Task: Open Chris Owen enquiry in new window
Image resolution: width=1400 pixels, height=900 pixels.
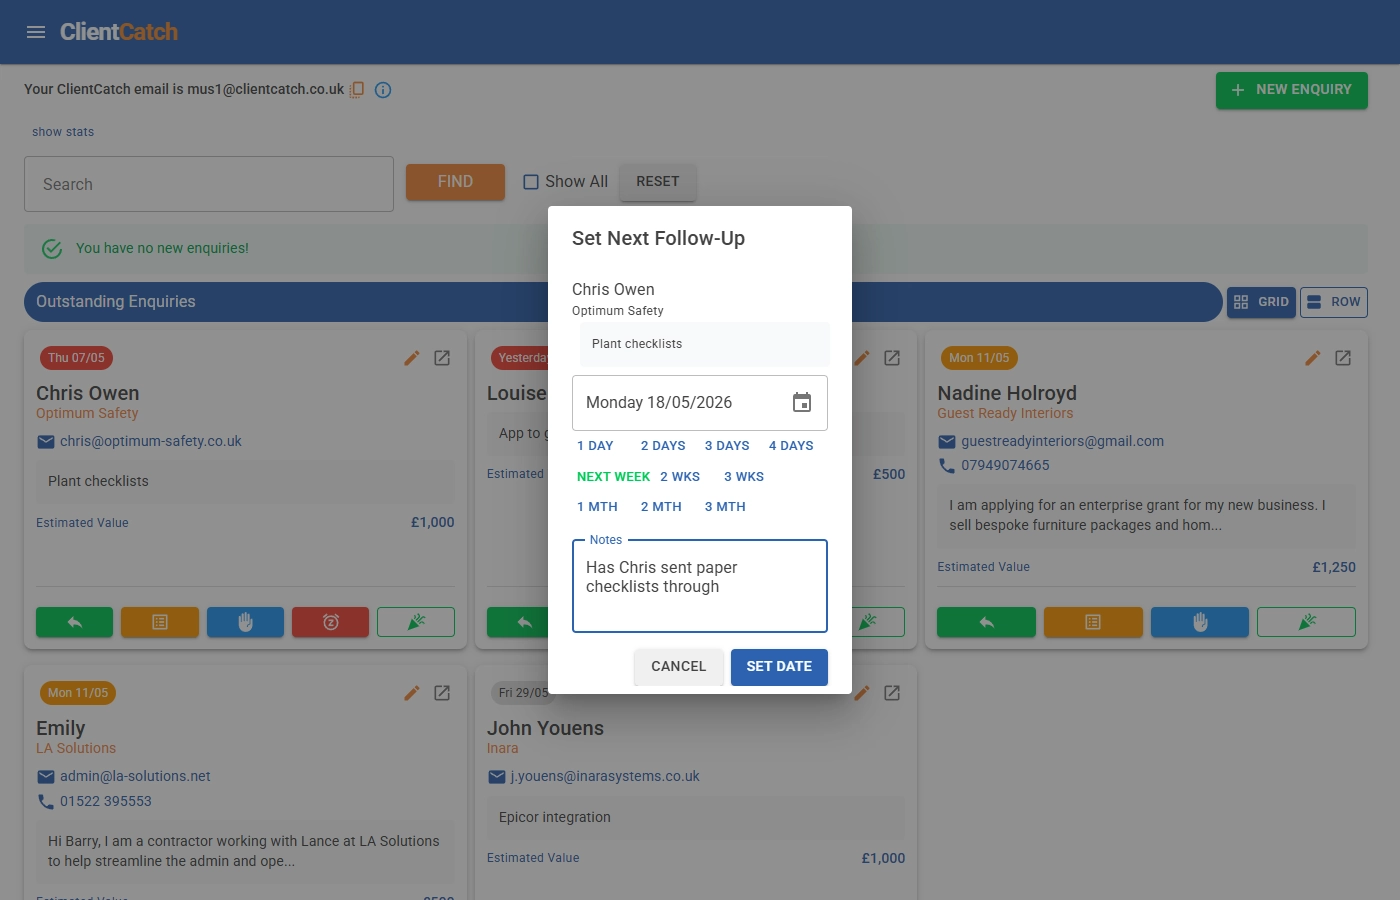Action: (x=442, y=358)
